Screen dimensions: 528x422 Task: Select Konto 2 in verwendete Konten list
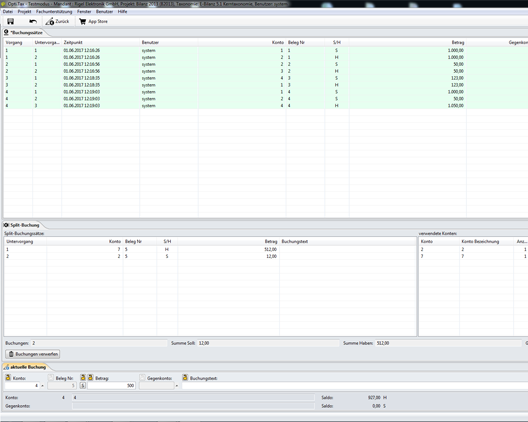[x=473, y=250]
